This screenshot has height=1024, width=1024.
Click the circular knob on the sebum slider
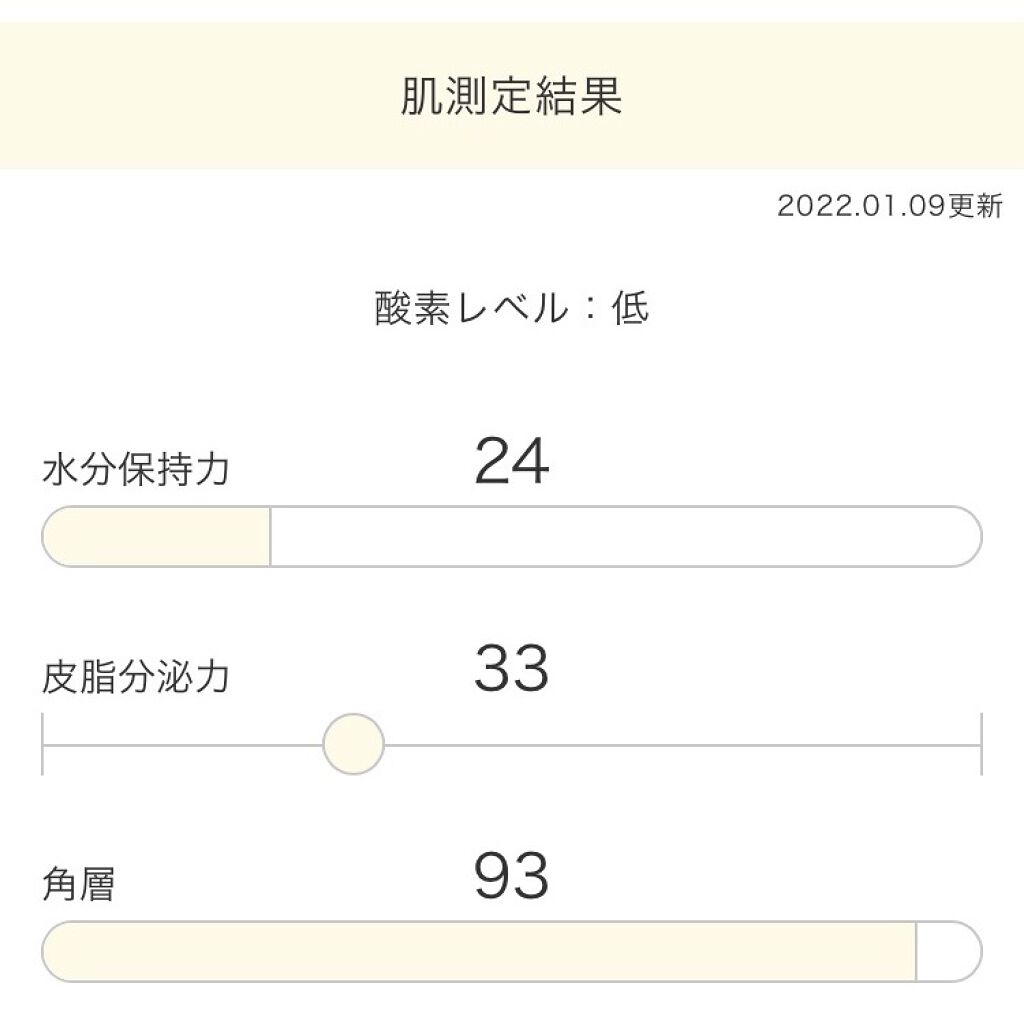352,743
